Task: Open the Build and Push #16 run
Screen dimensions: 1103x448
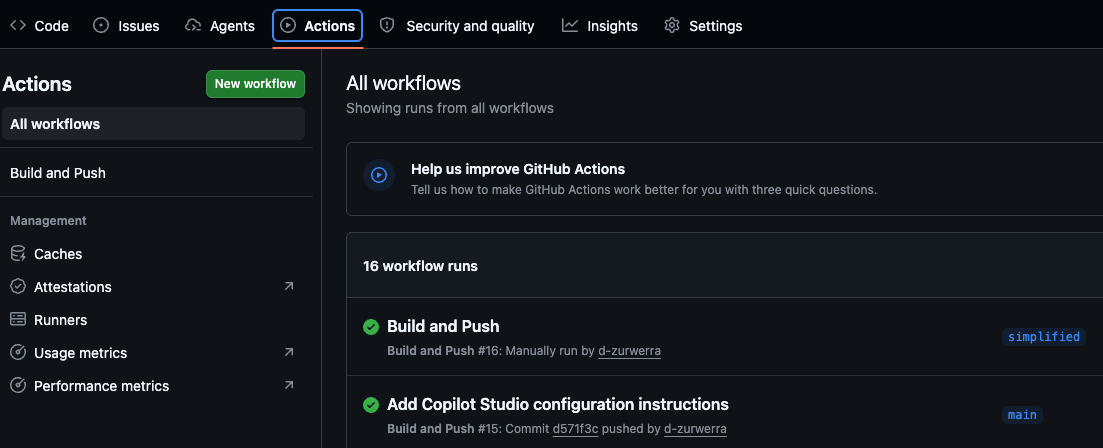Action: [443, 326]
